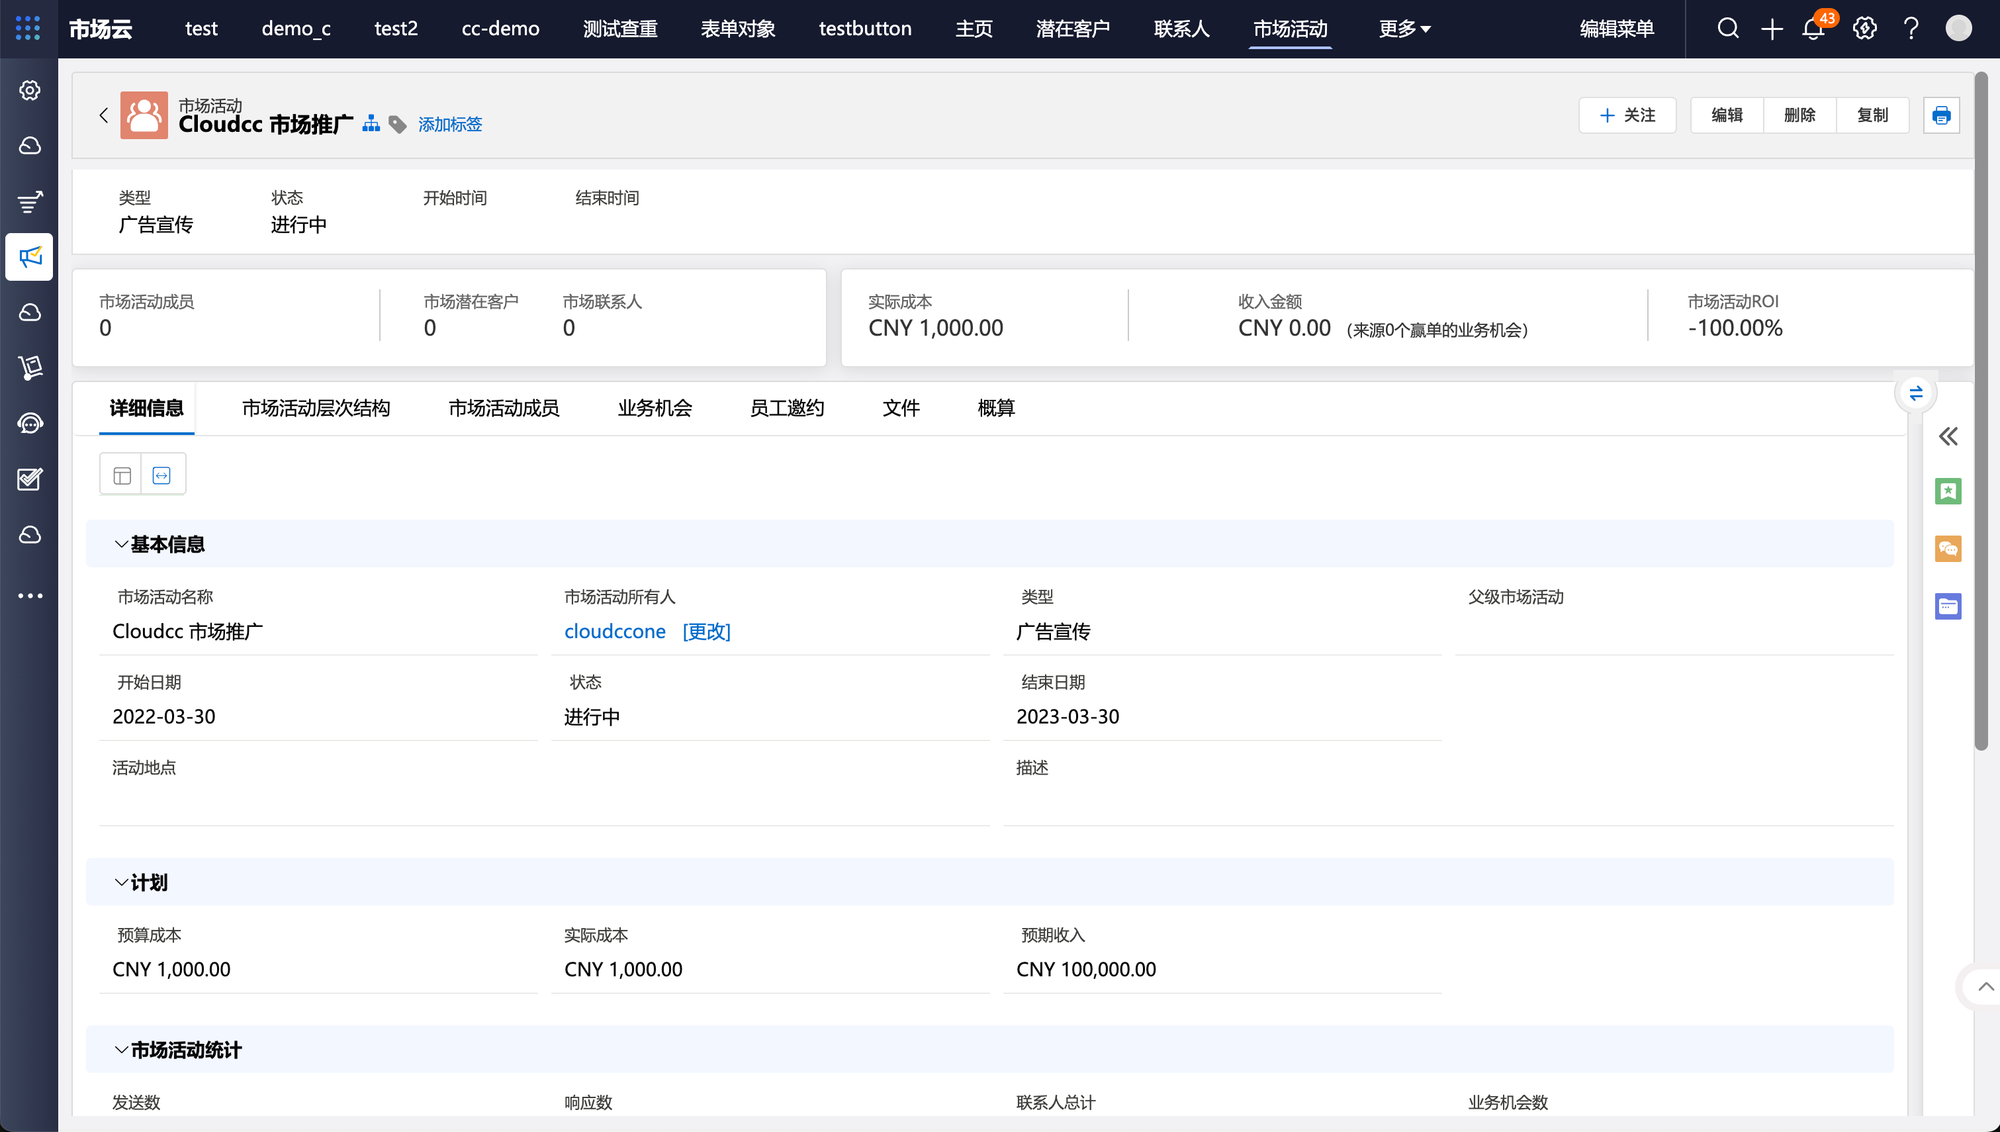Open the 更多 dropdown menu
2000x1132 pixels.
point(1404,29)
